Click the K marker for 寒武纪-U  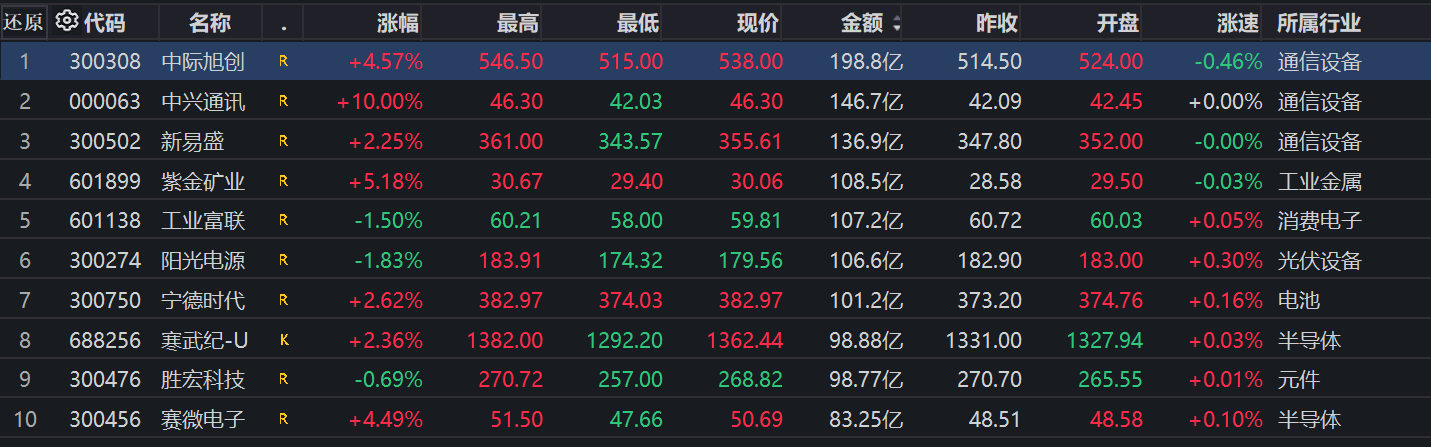pos(283,340)
